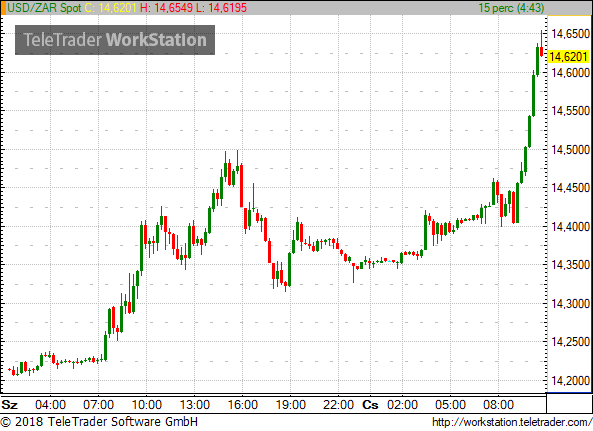Click the TeleTrader WorkStation watermark logo

pos(115,40)
